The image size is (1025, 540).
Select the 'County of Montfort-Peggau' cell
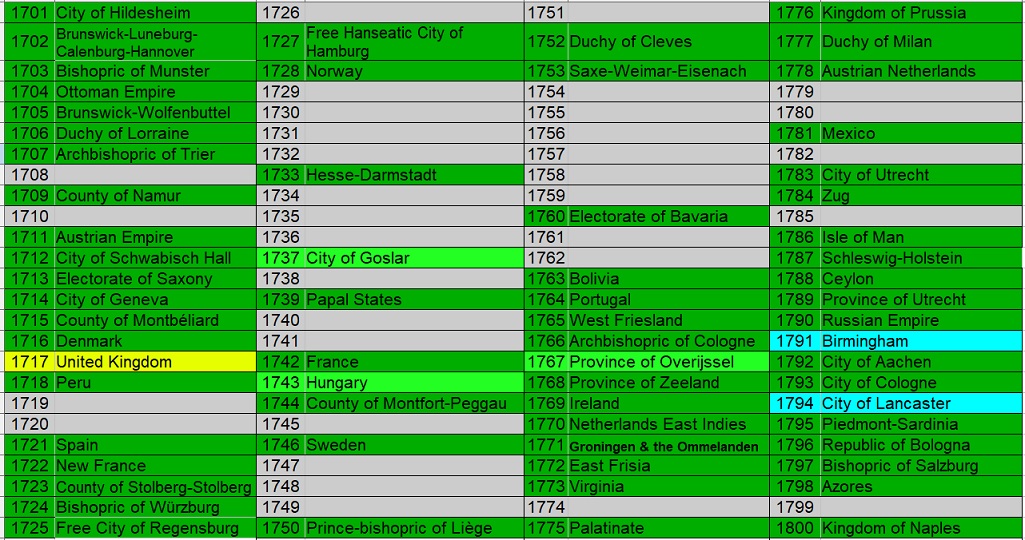point(414,403)
